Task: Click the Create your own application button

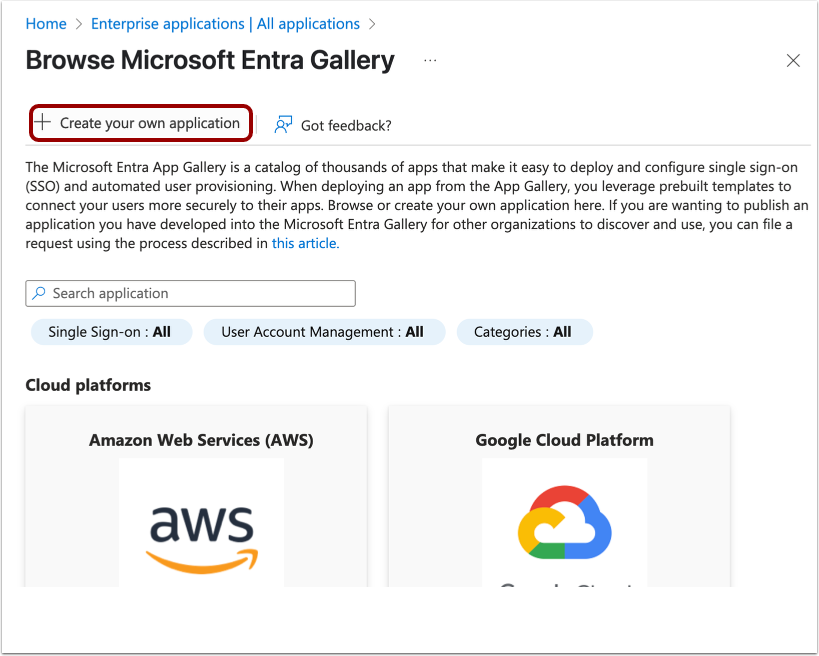Action: click(x=140, y=122)
